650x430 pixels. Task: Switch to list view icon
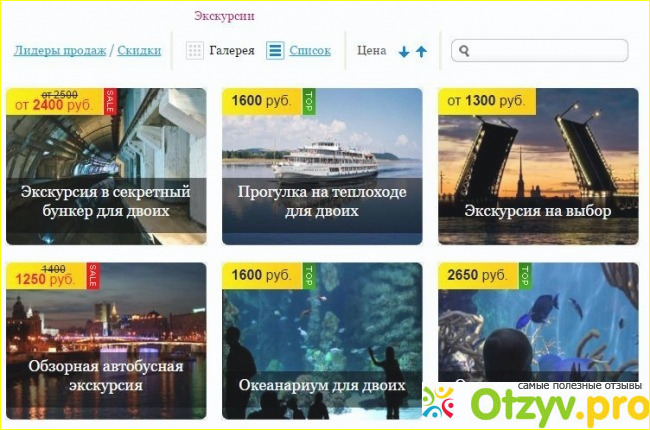point(275,51)
